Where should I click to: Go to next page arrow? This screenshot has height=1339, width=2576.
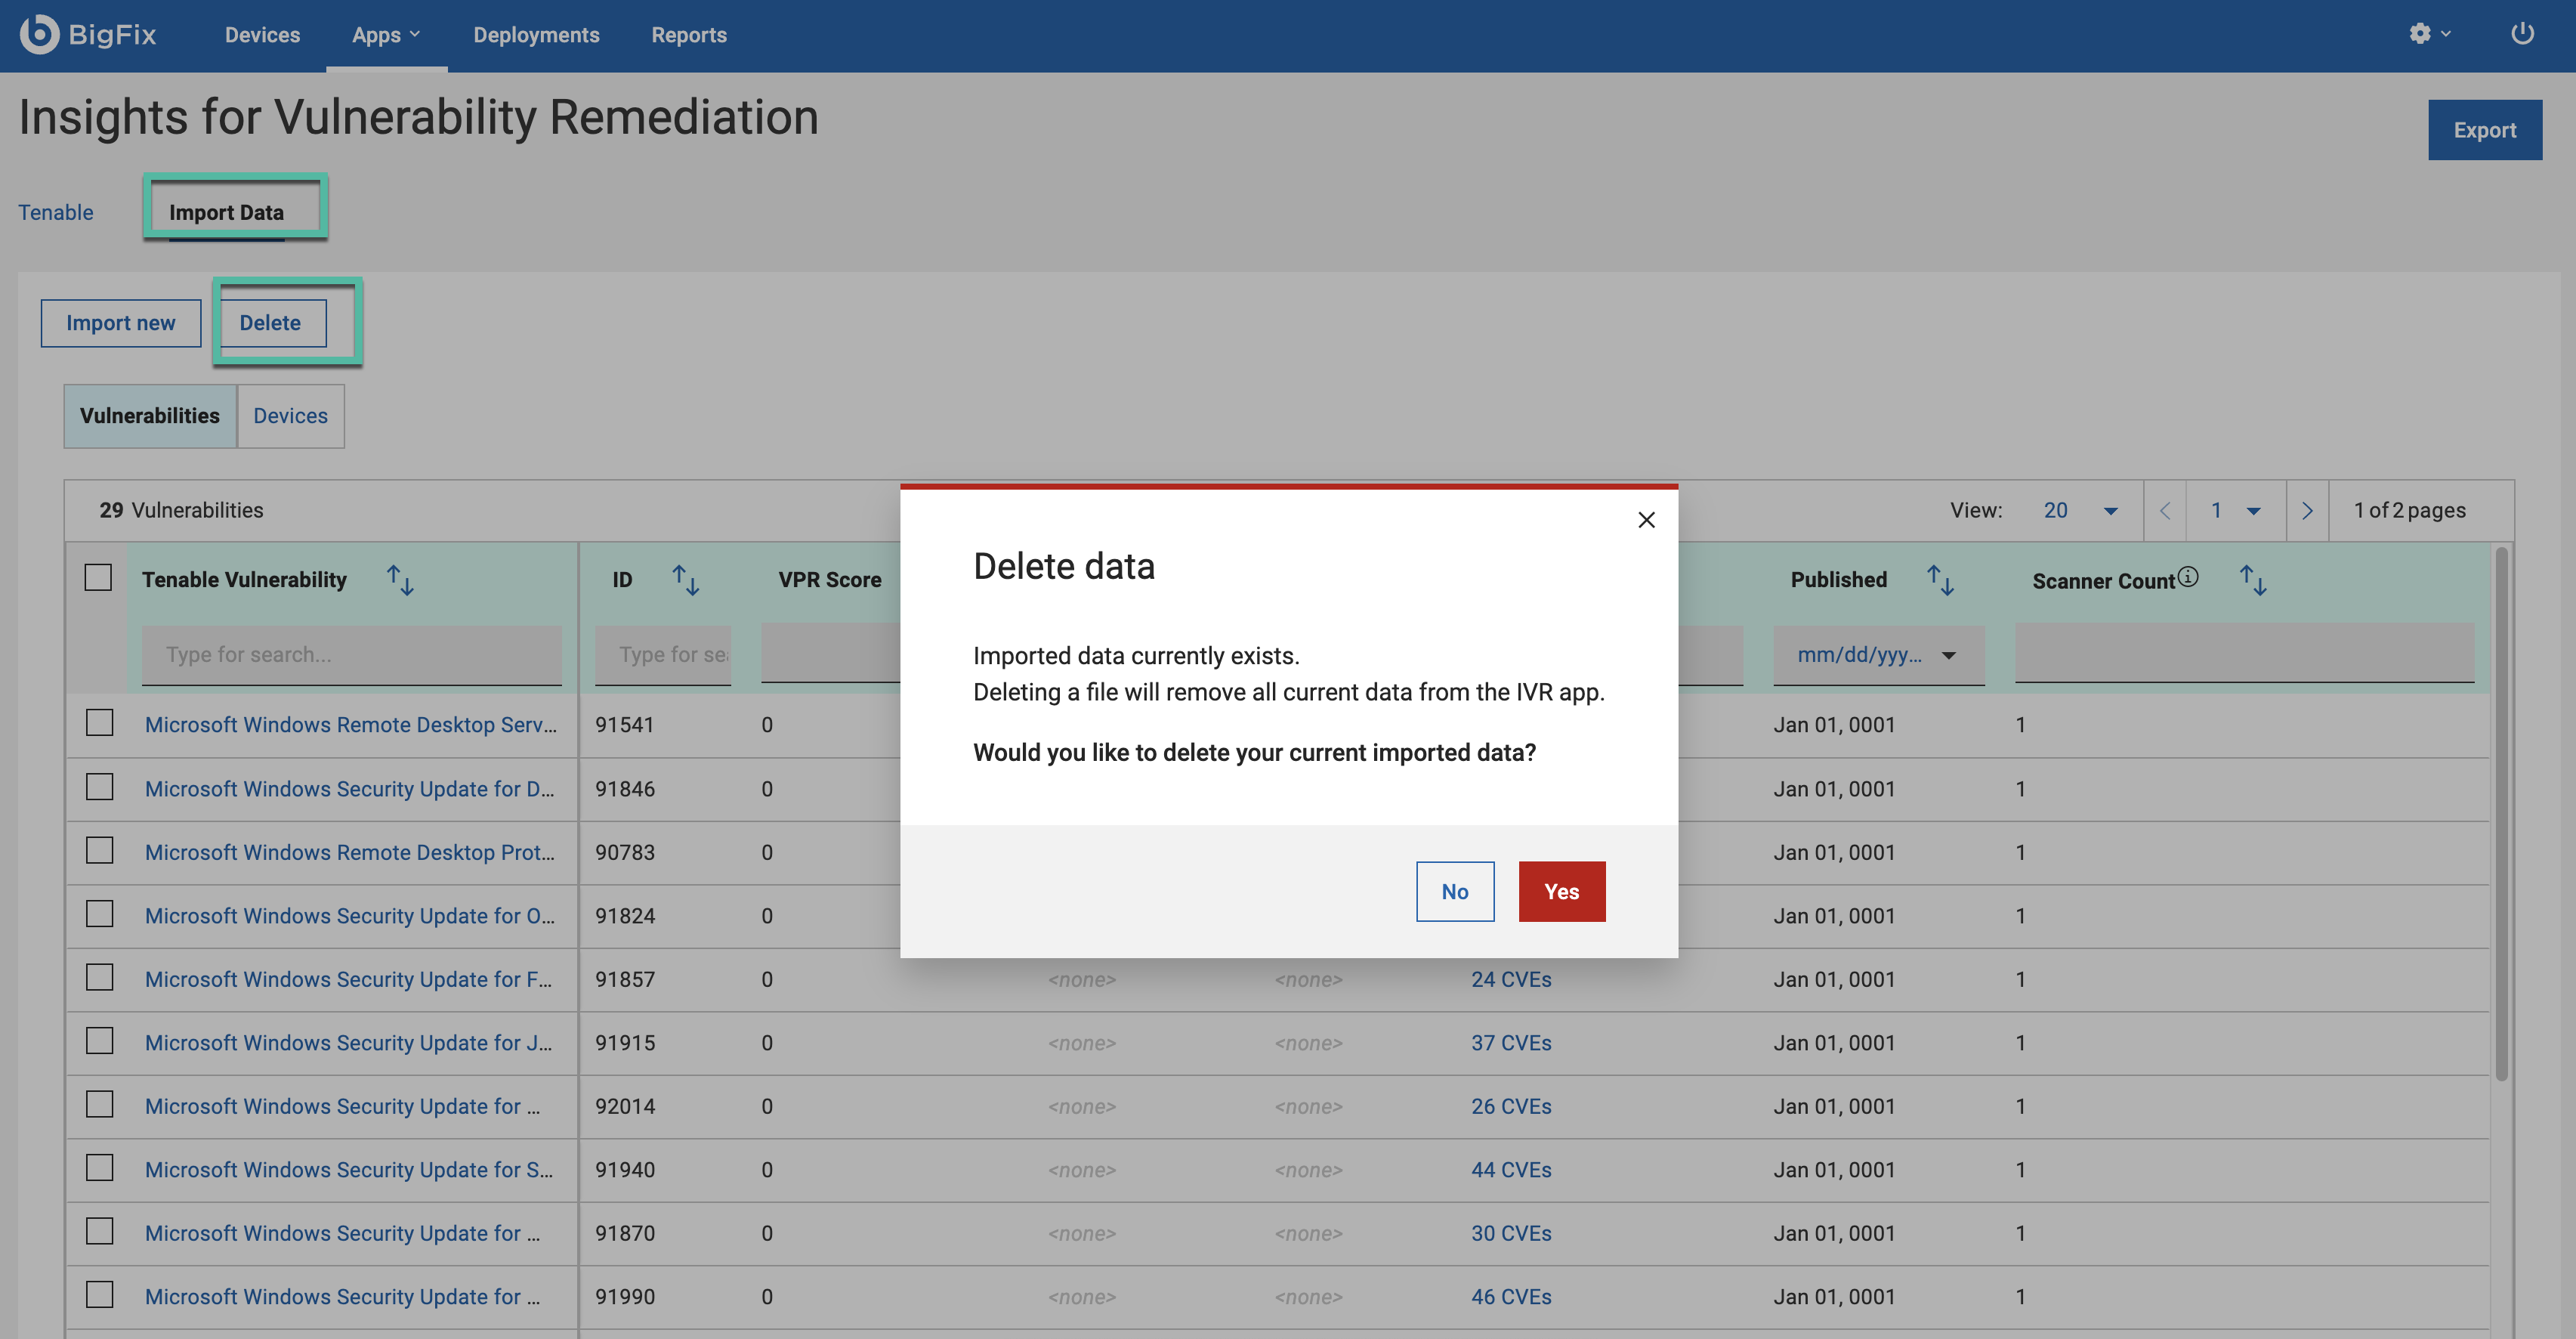tap(2307, 511)
